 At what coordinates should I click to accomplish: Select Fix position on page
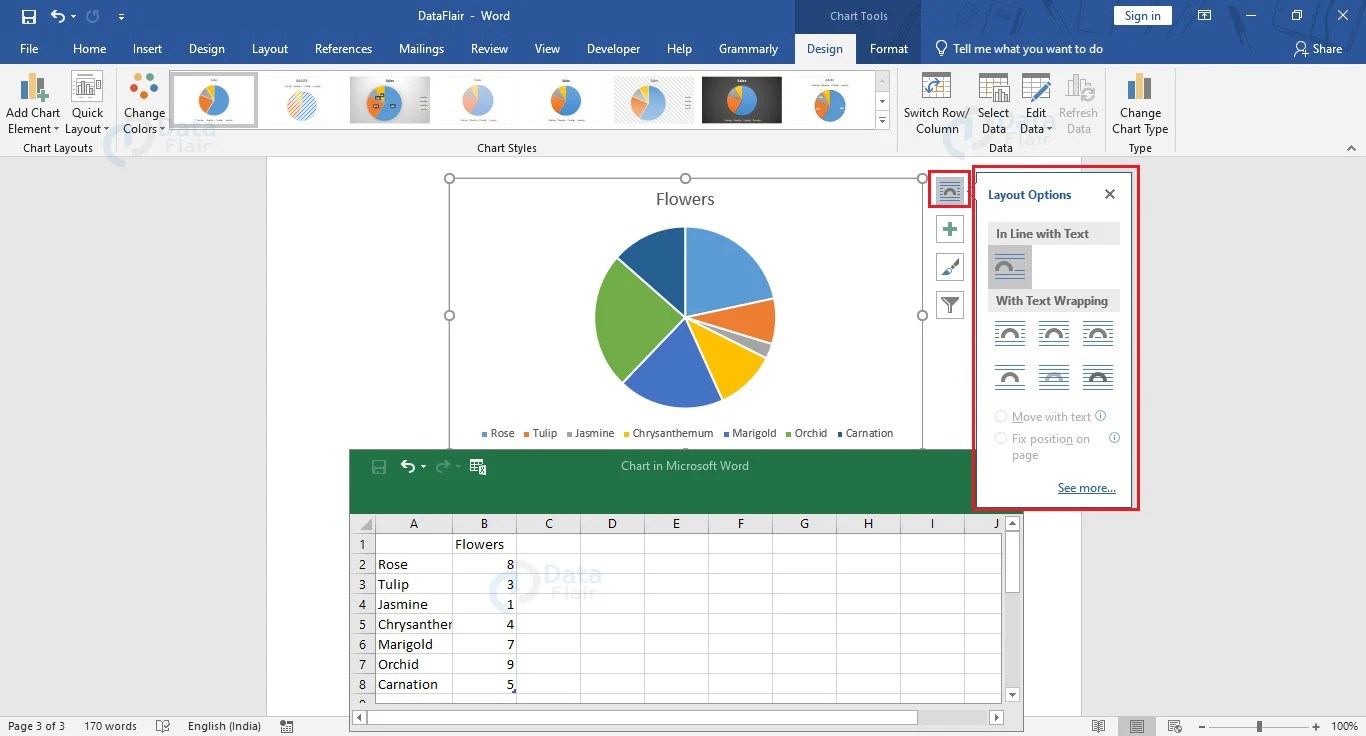(1001, 438)
